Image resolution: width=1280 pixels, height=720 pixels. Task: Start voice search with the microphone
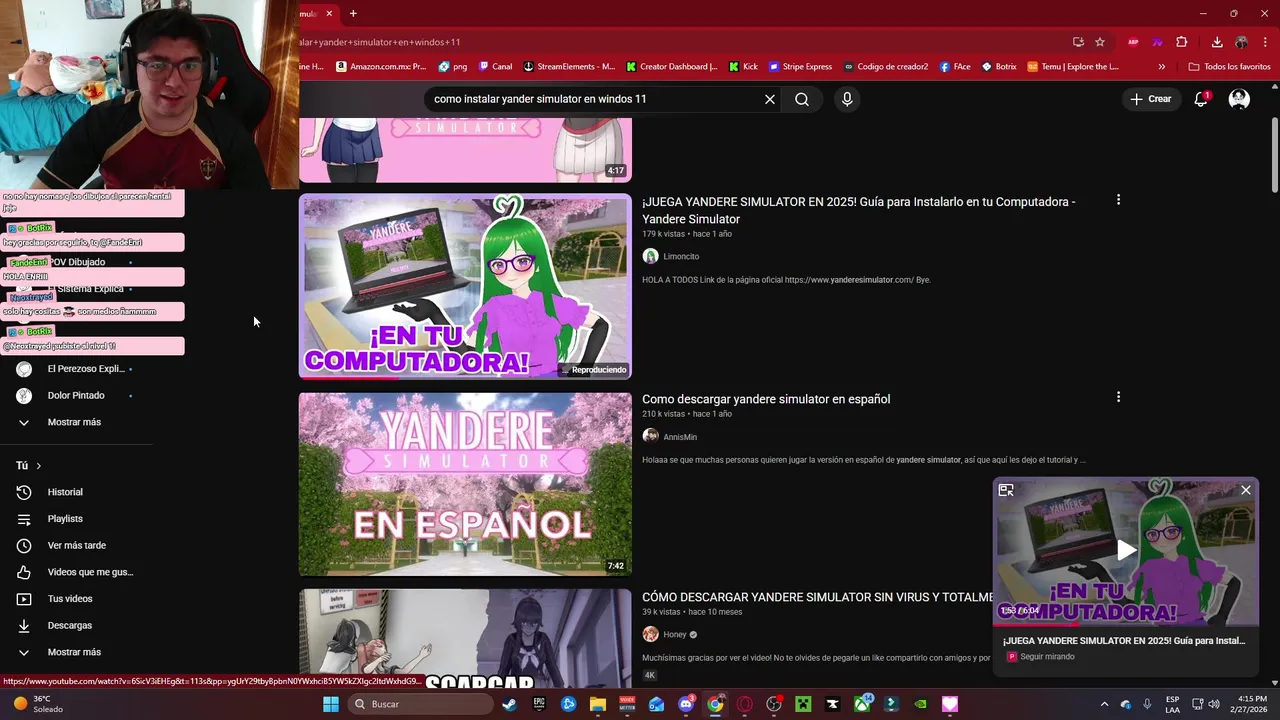pyautogui.click(x=847, y=99)
